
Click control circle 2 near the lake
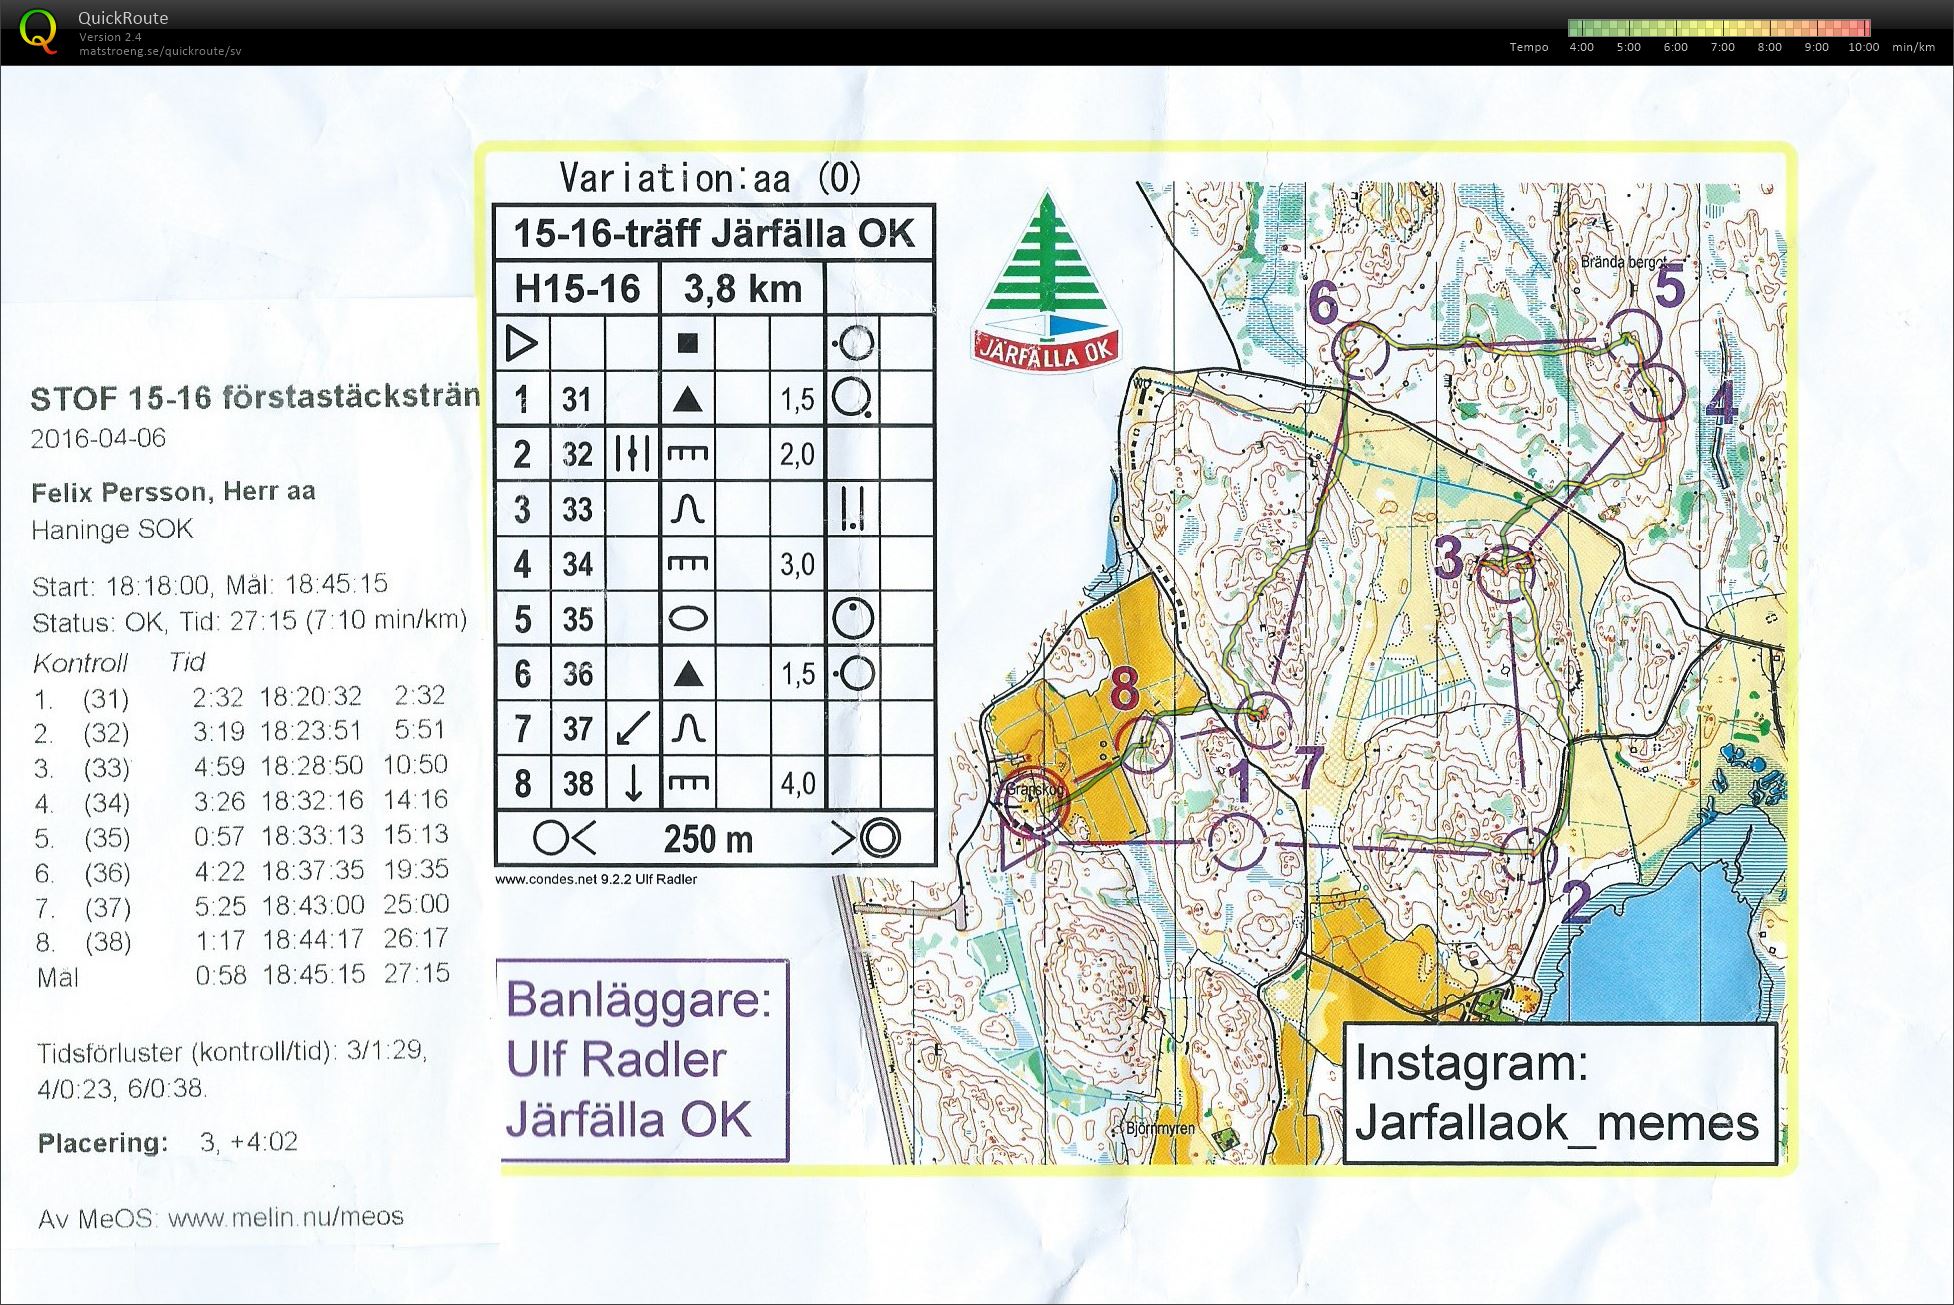(1529, 854)
